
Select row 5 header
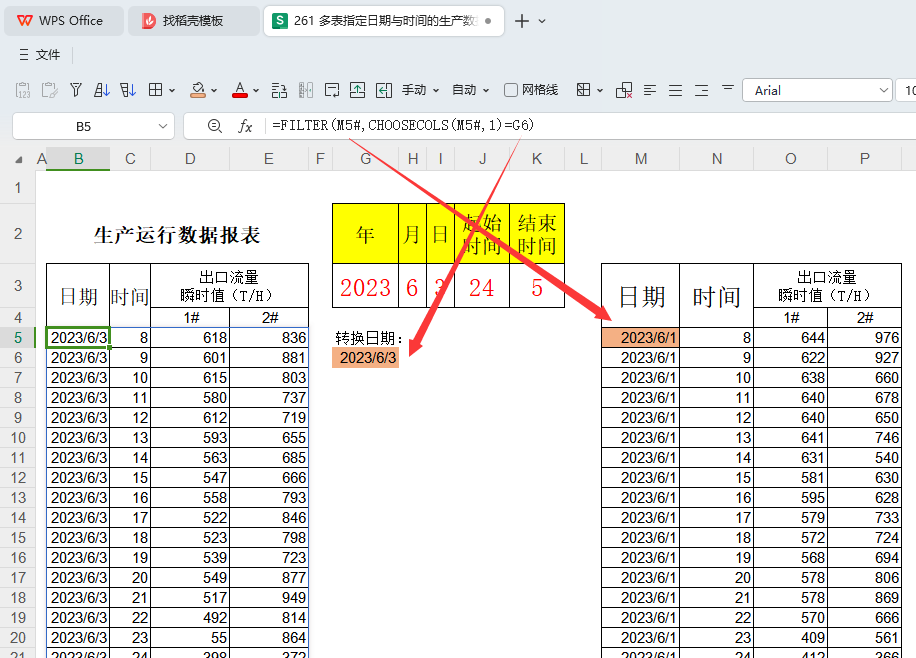pos(18,338)
